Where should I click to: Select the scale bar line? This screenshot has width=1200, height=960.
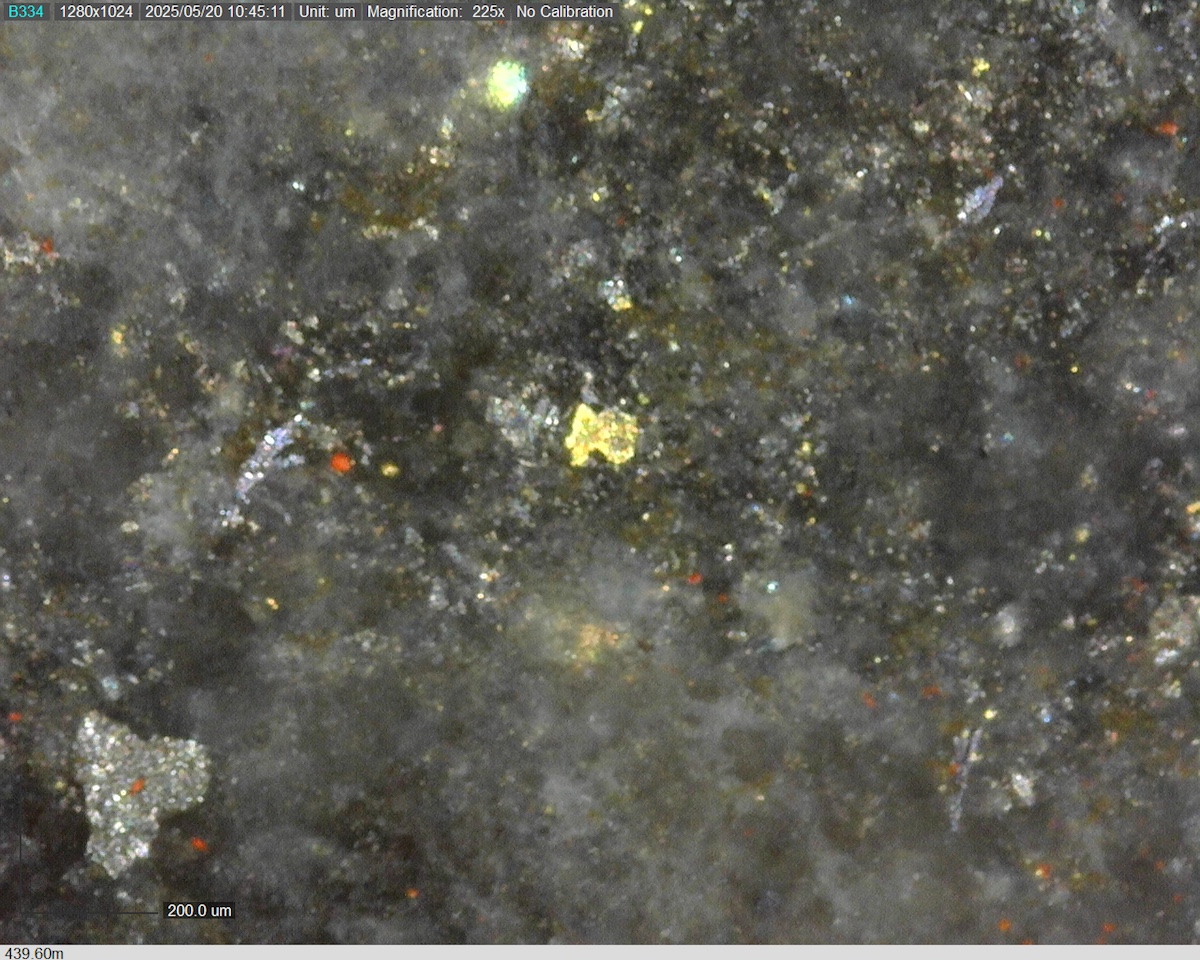[x=90, y=912]
